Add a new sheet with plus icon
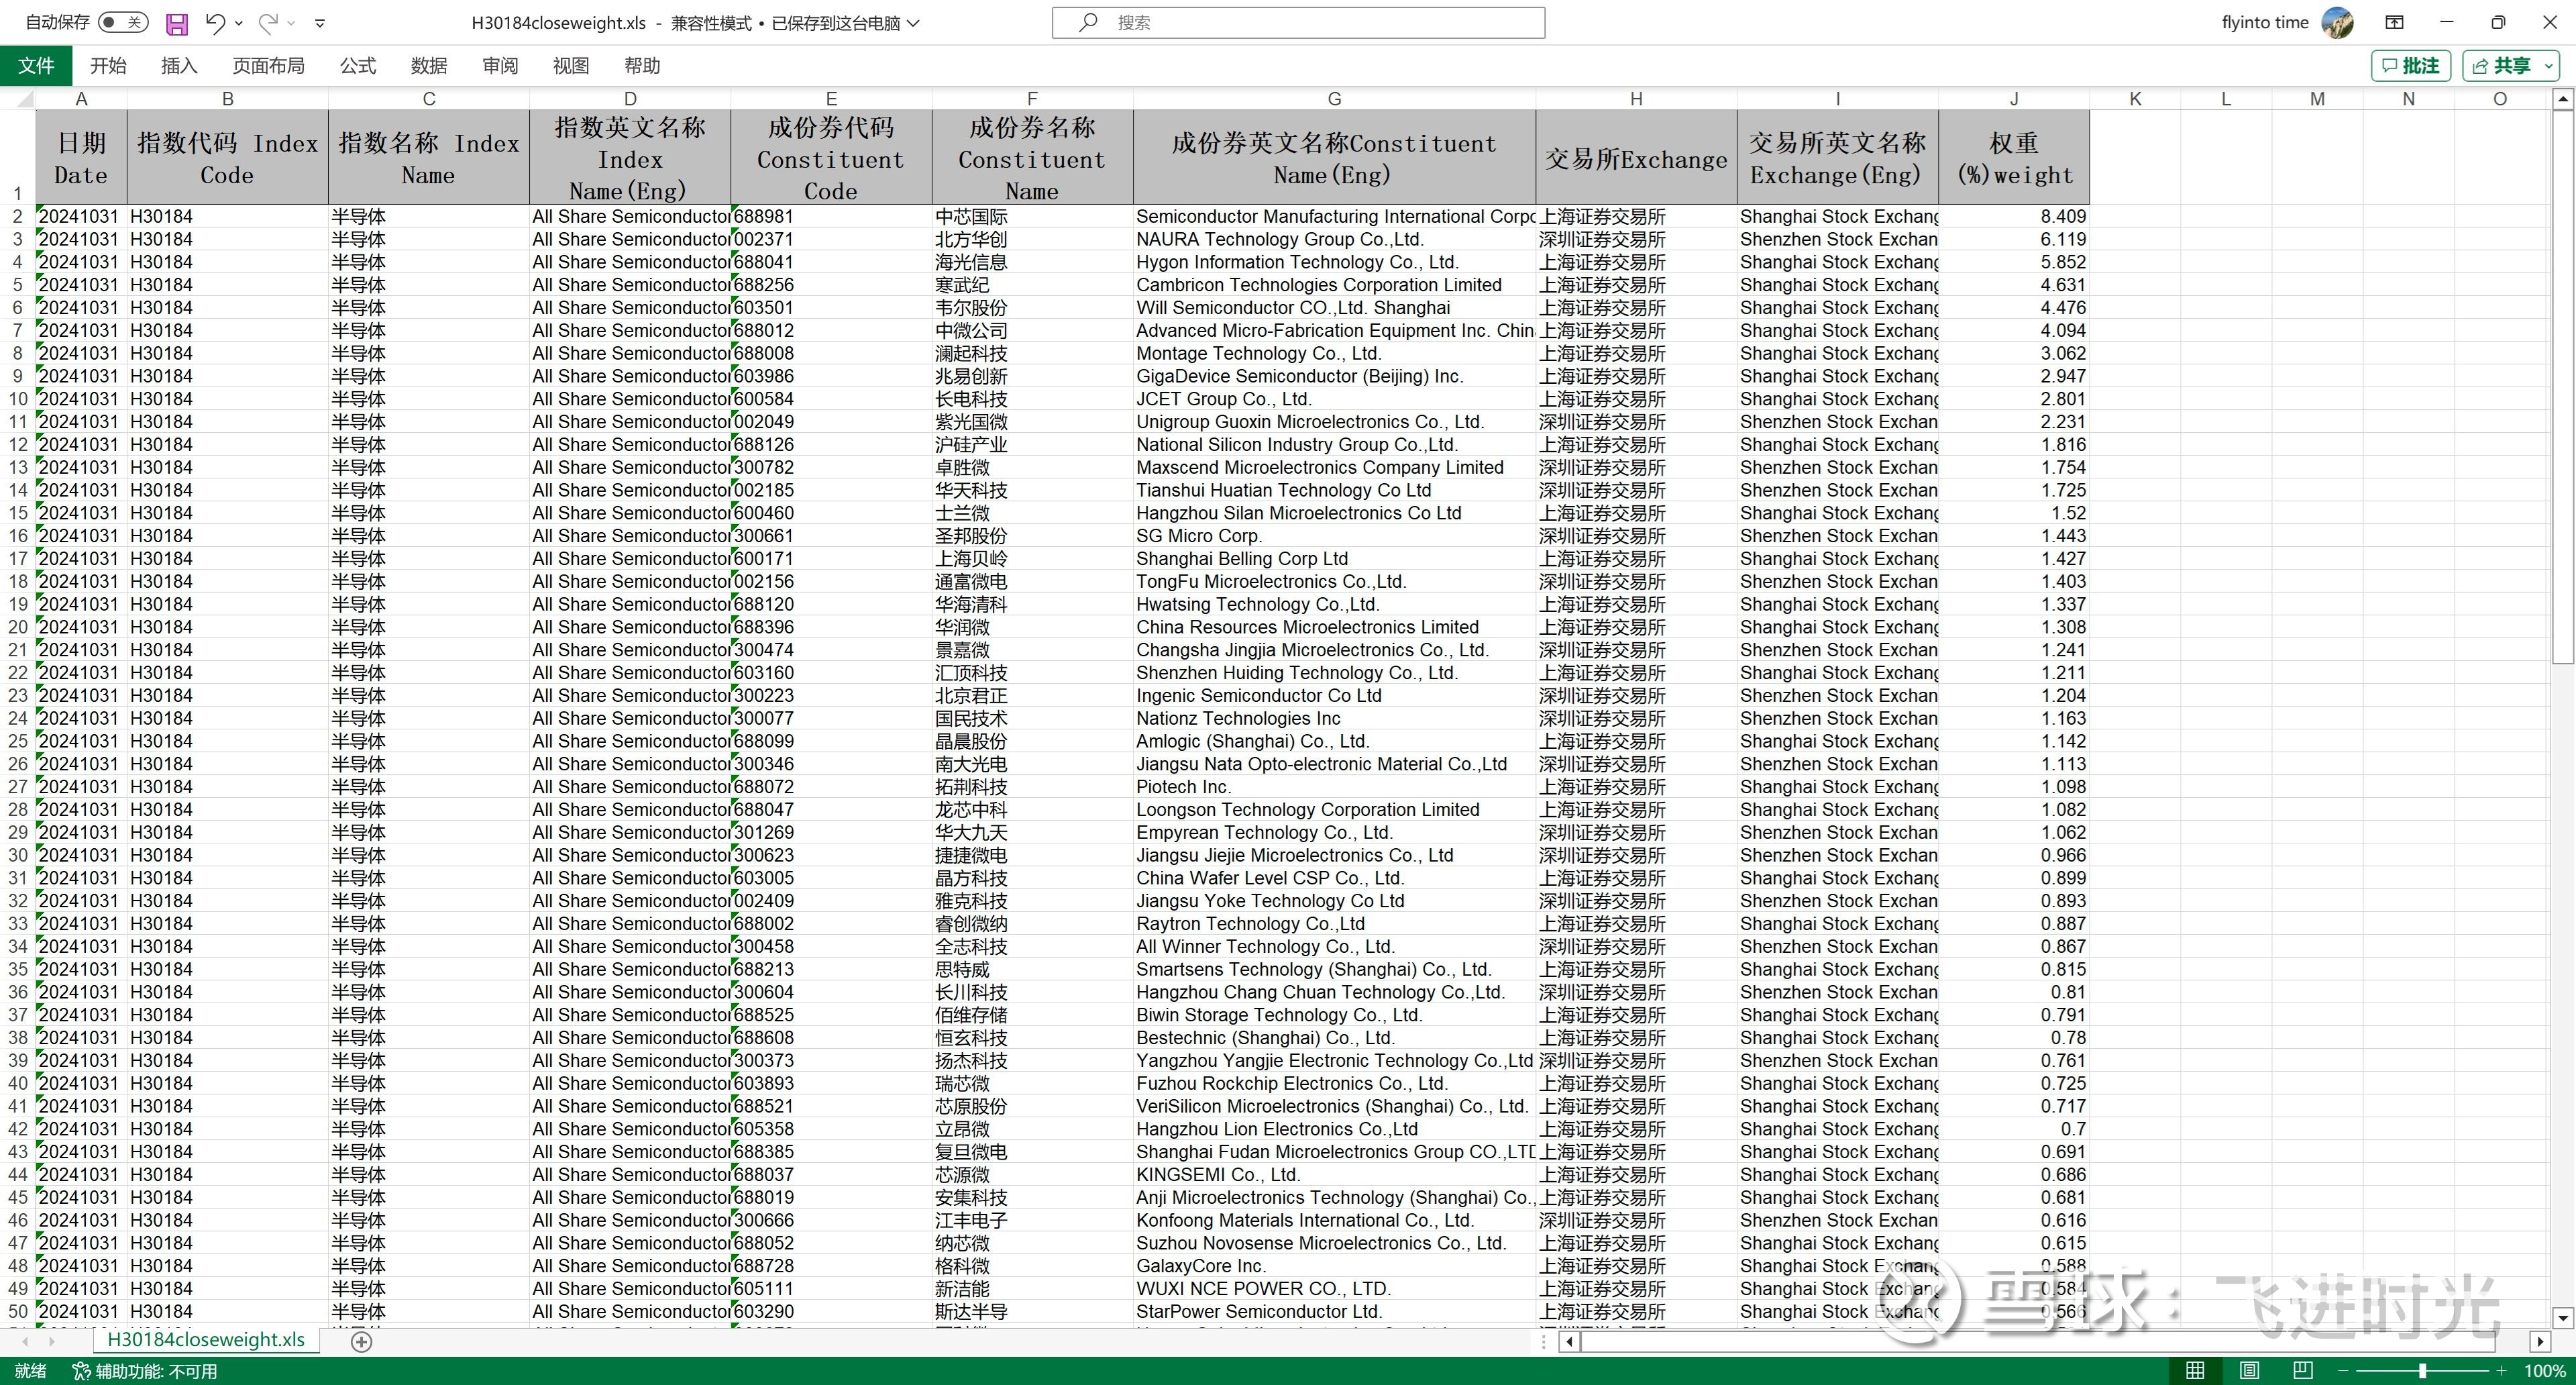The image size is (2576, 1385). 362,1341
